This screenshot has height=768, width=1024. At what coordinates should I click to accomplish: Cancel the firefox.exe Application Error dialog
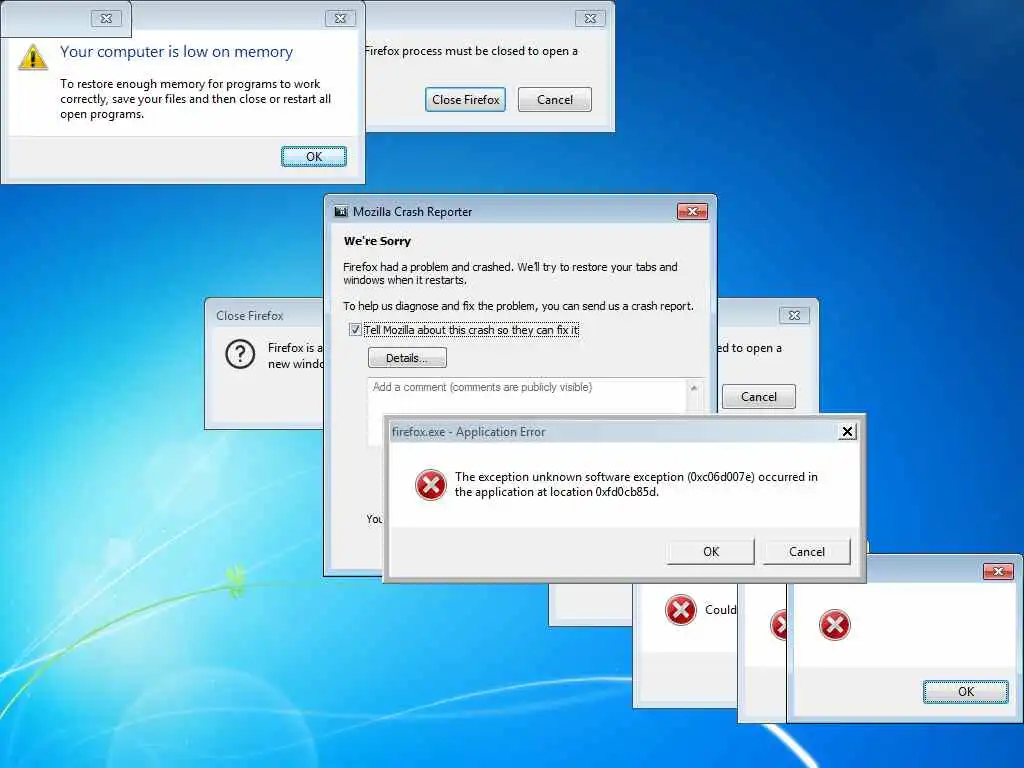pos(807,552)
